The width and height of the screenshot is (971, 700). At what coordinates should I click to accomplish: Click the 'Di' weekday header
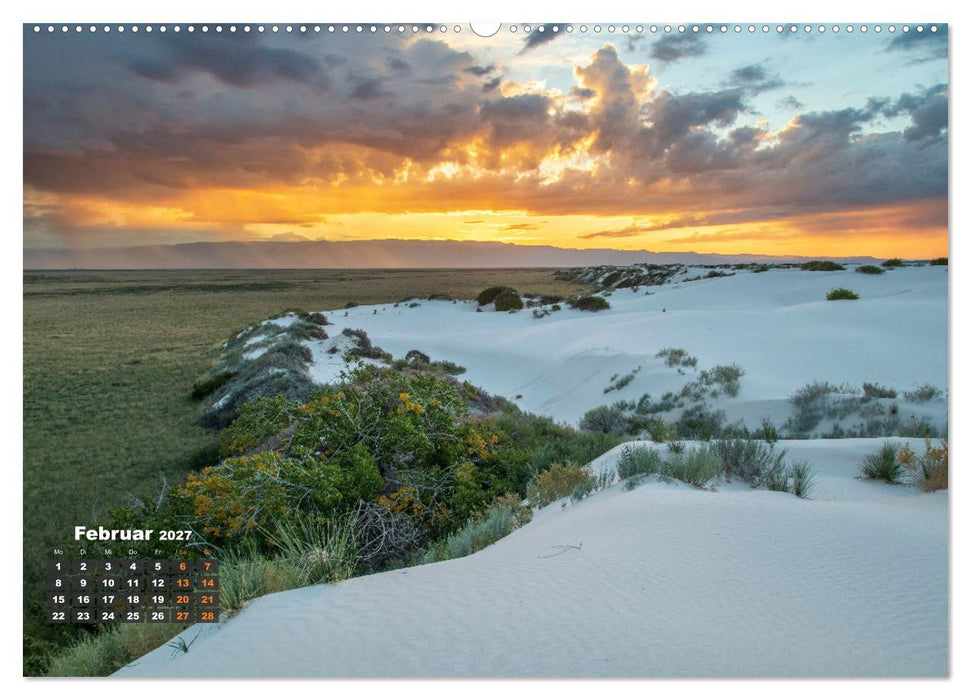tap(83, 552)
